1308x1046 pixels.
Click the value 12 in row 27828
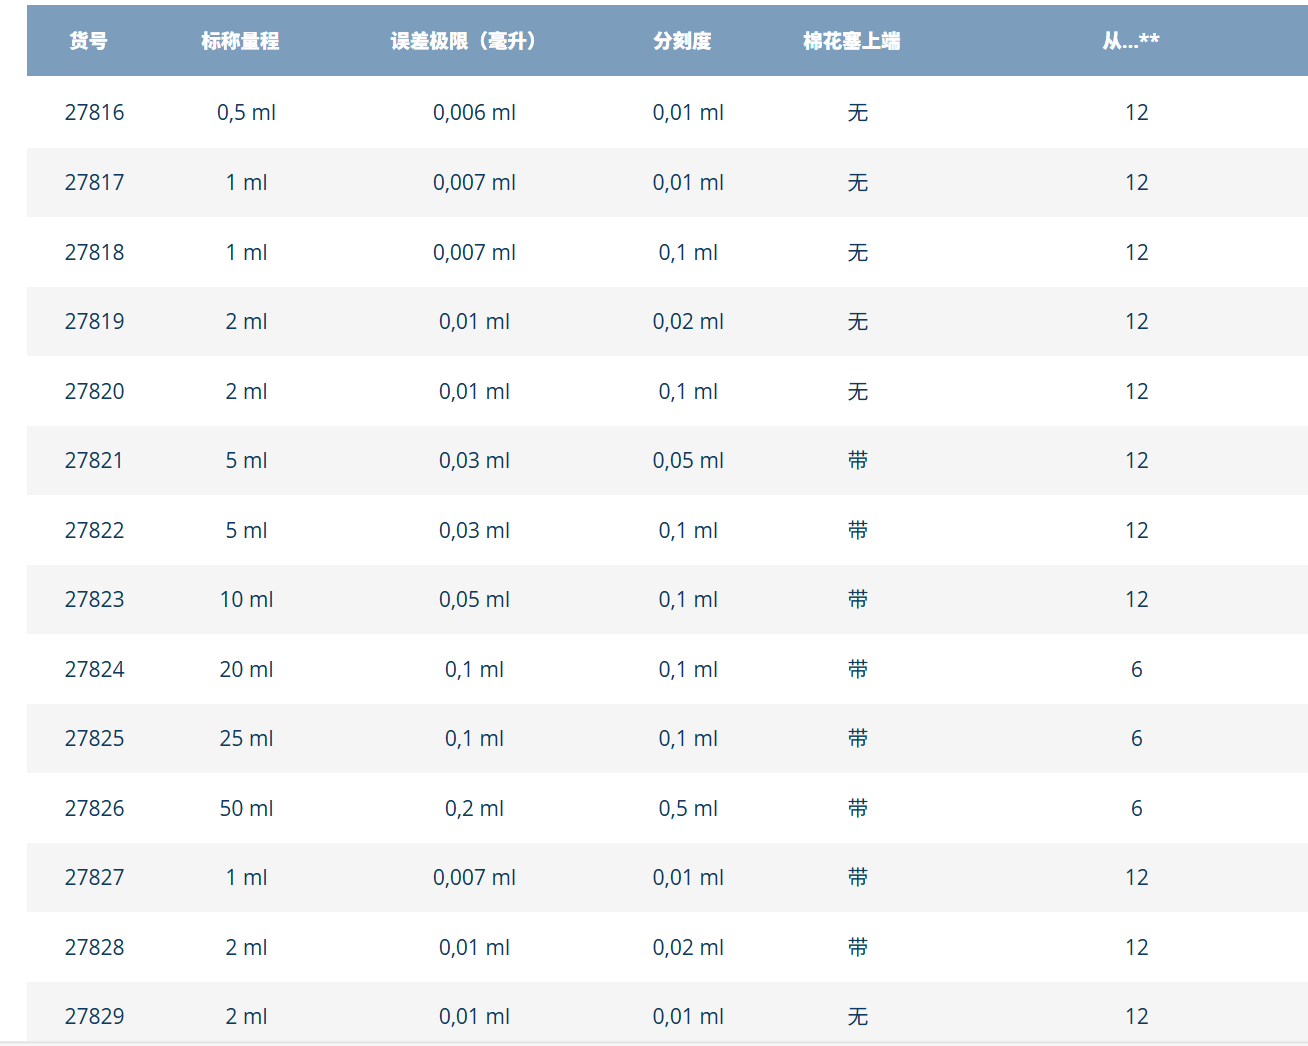click(x=1136, y=947)
